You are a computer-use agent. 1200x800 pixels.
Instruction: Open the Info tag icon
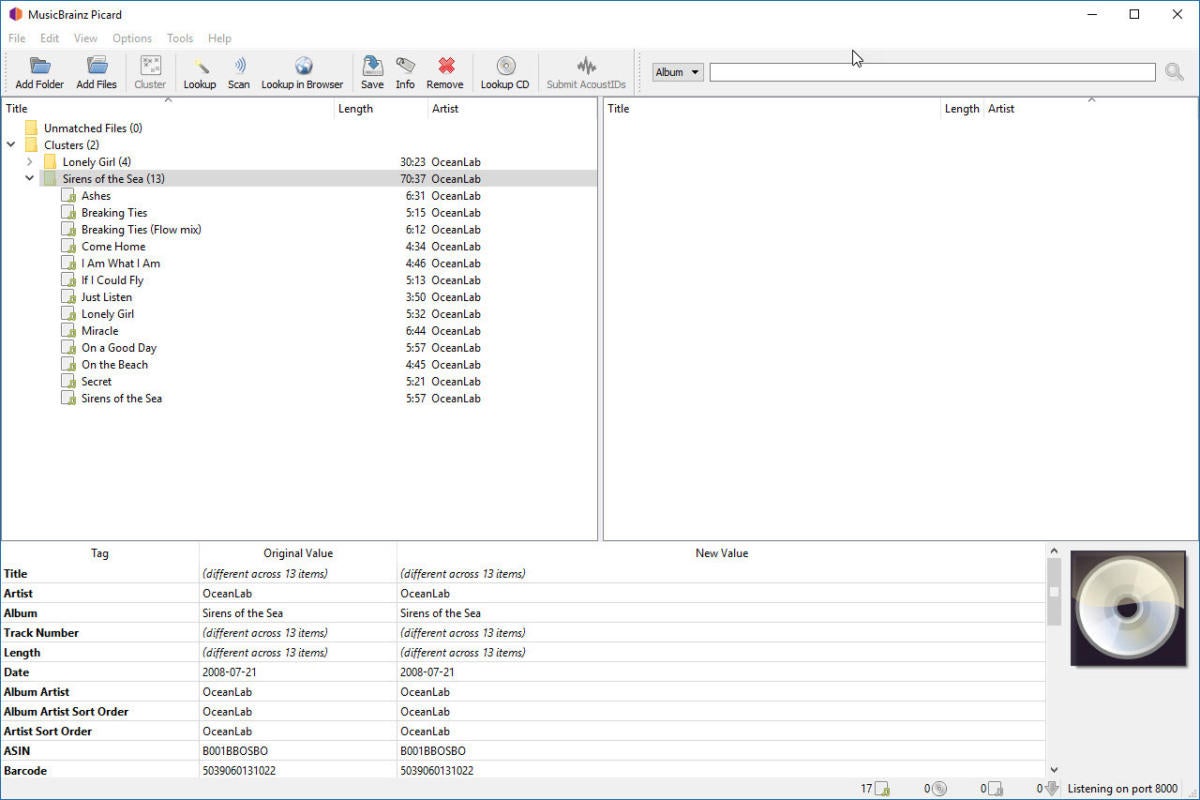(x=405, y=67)
